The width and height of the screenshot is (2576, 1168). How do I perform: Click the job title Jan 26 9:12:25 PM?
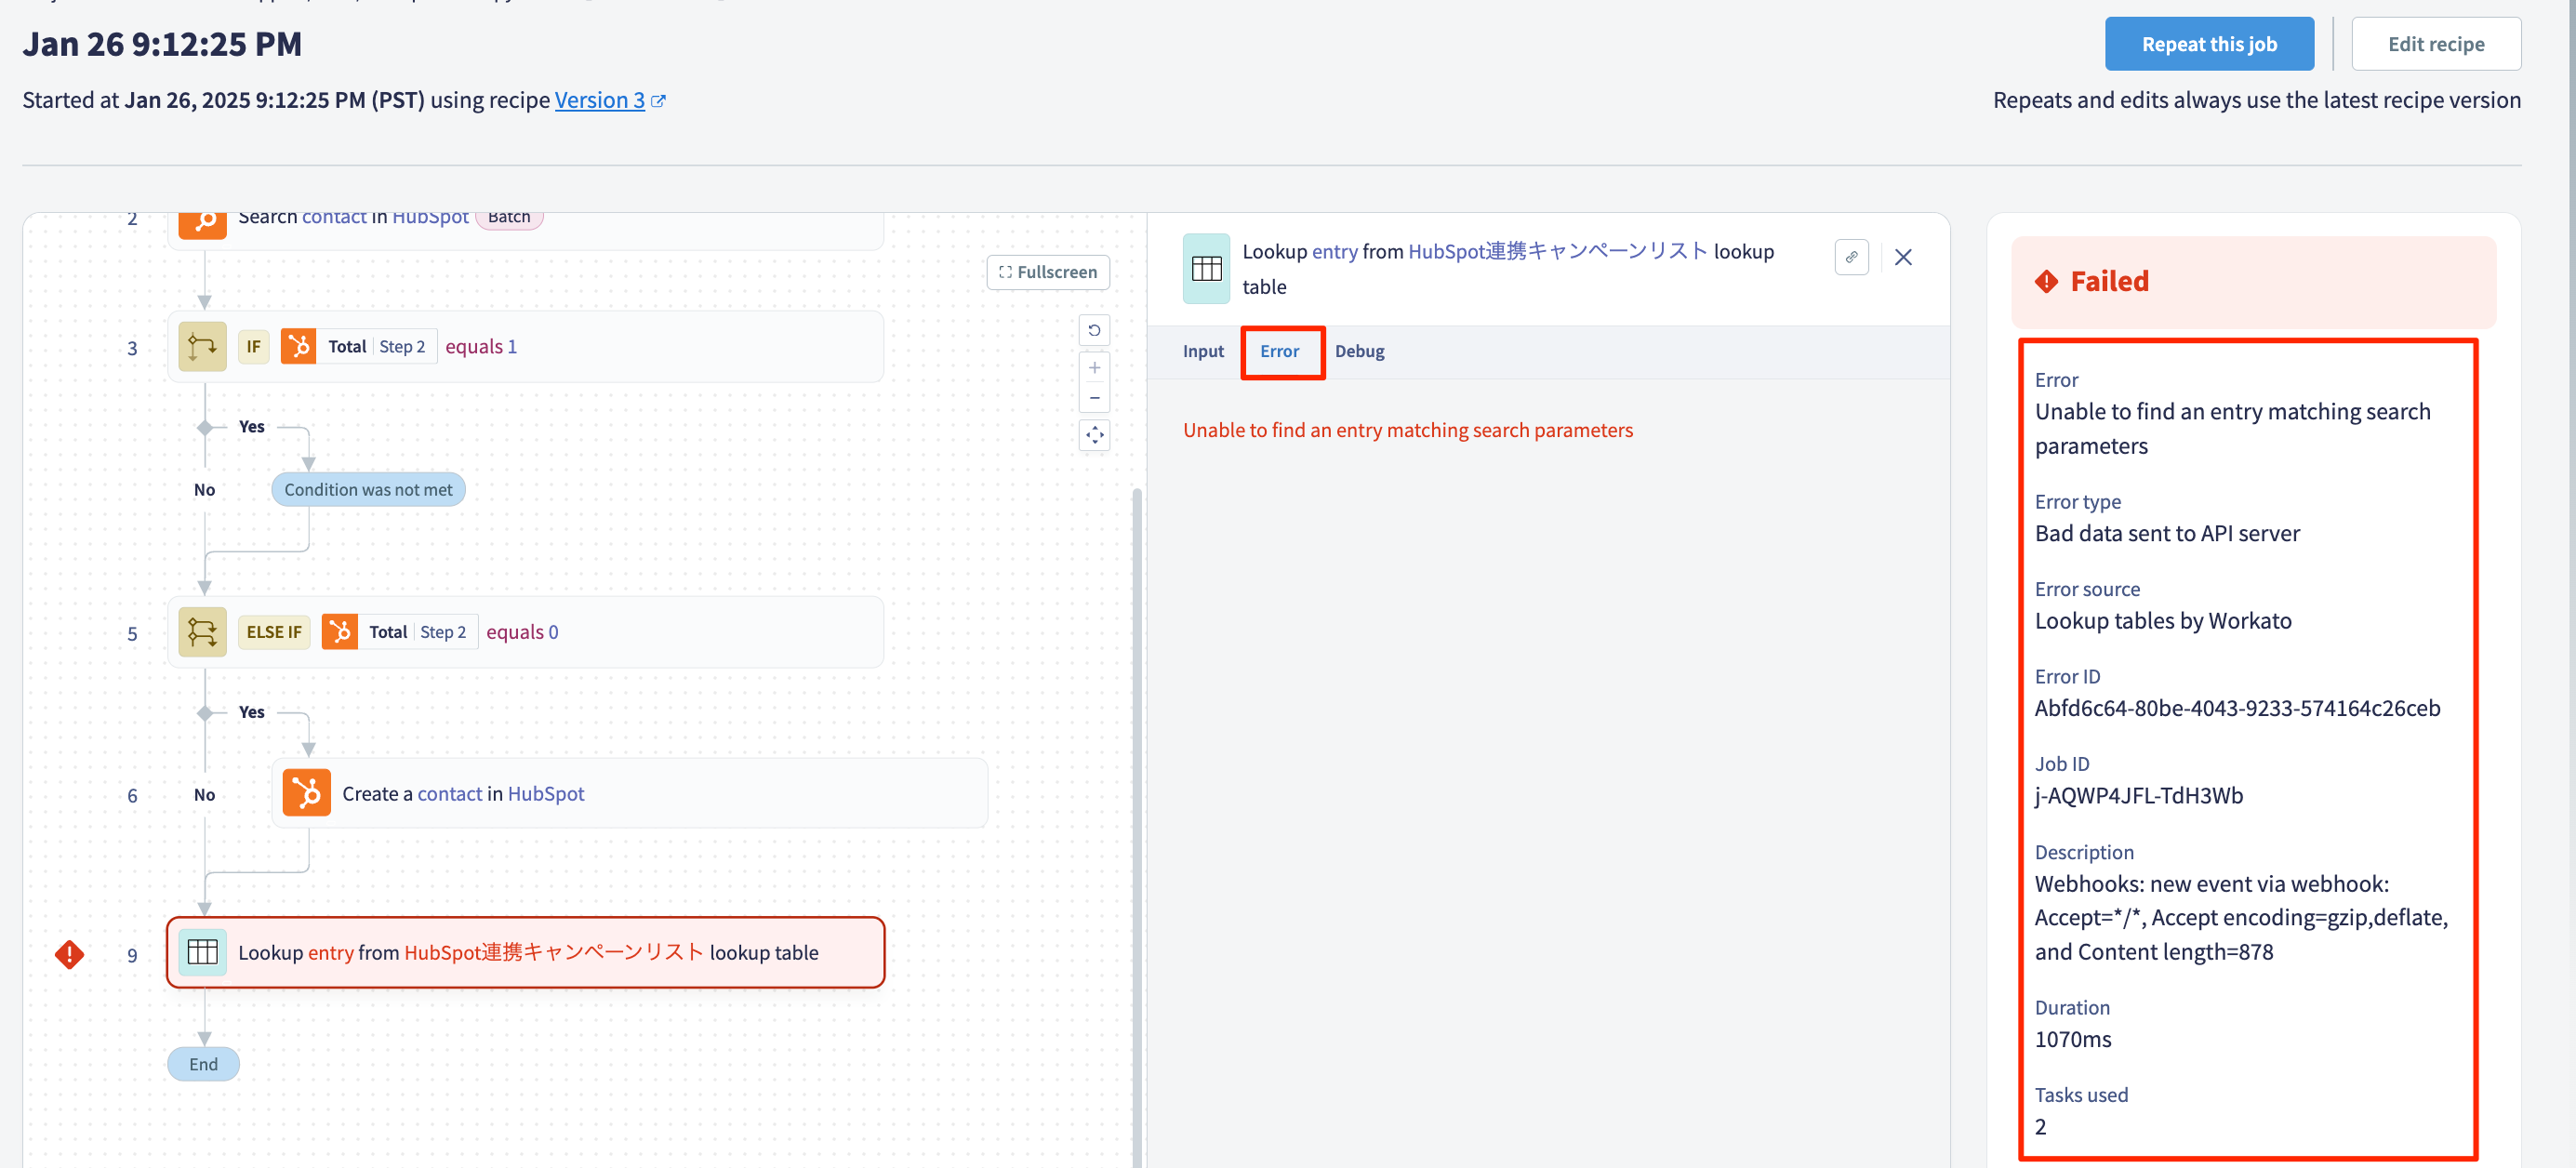pos(162,44)
